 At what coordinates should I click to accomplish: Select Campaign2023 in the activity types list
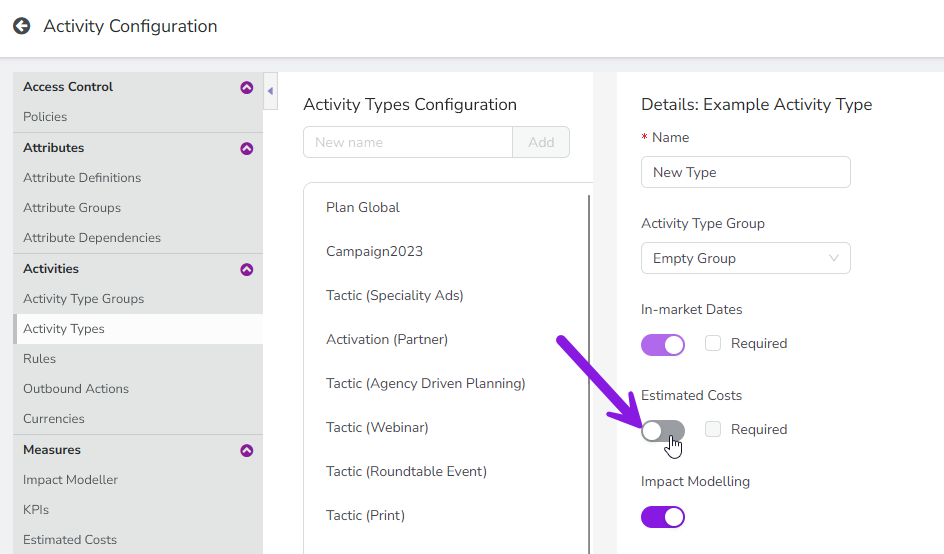pyautogui.click(x=374, y=251)
